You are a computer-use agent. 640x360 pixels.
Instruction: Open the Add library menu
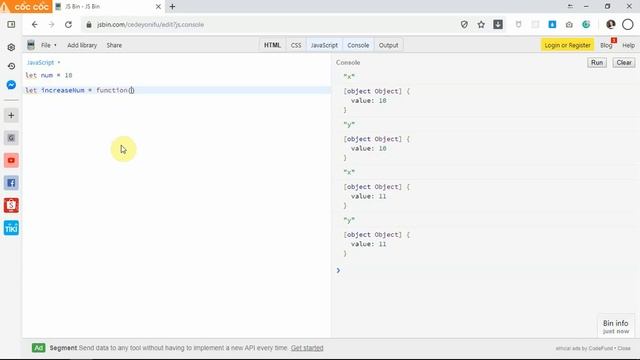coord(82,45)
